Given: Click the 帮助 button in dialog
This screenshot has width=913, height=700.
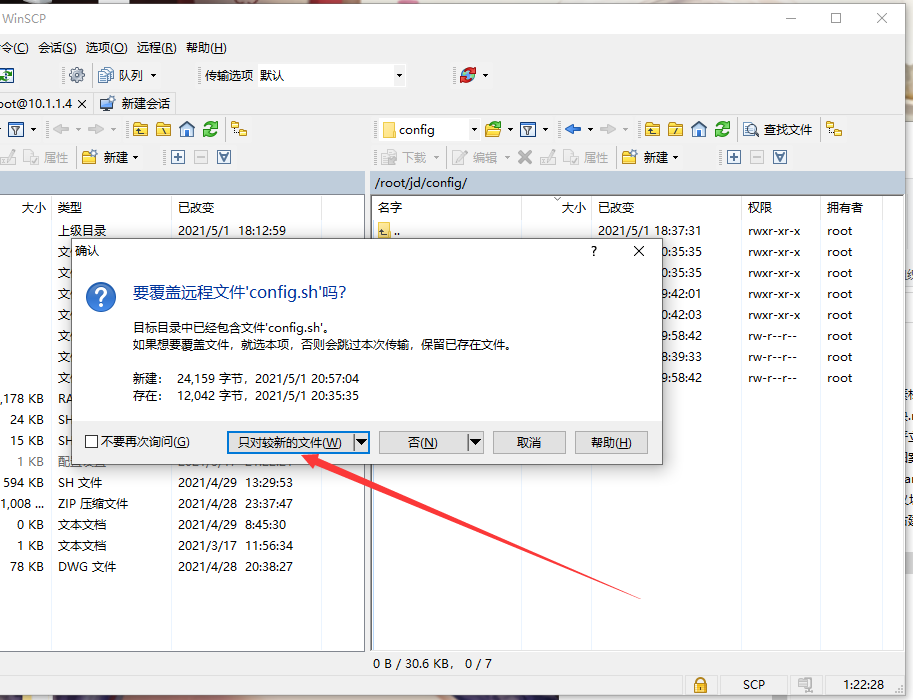Looking at the screenshot, I should (x=610, y=442).
